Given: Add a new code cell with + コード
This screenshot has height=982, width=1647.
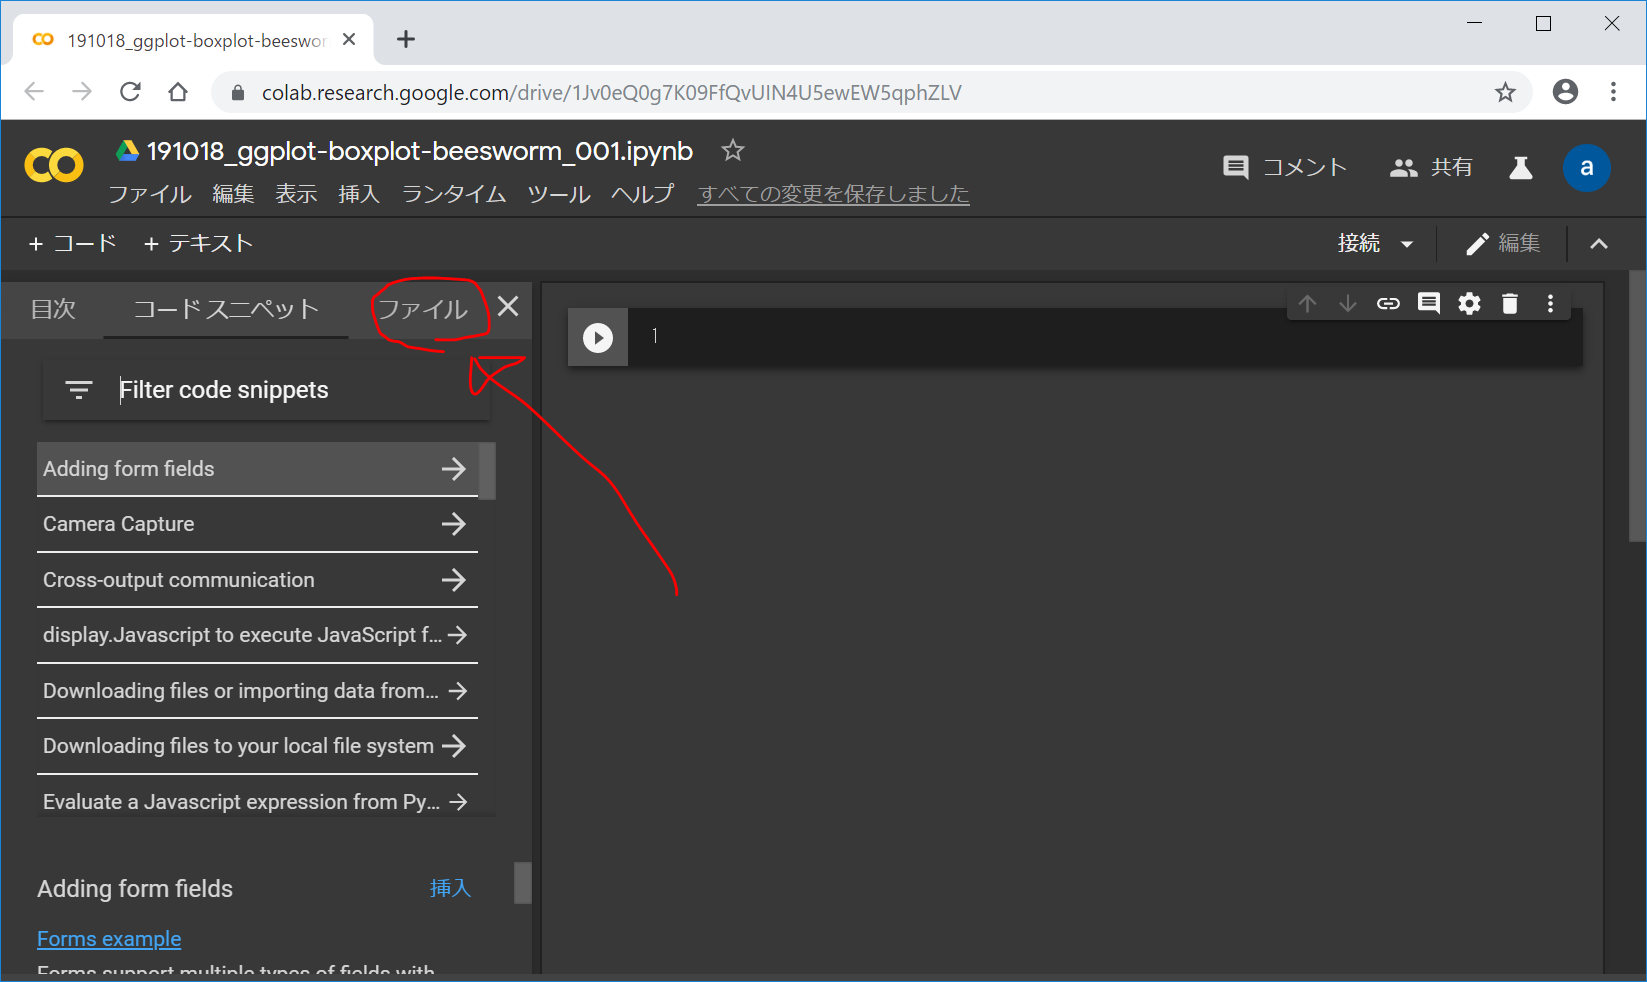Looking at the screenshot, I should (x=73, y=244).
